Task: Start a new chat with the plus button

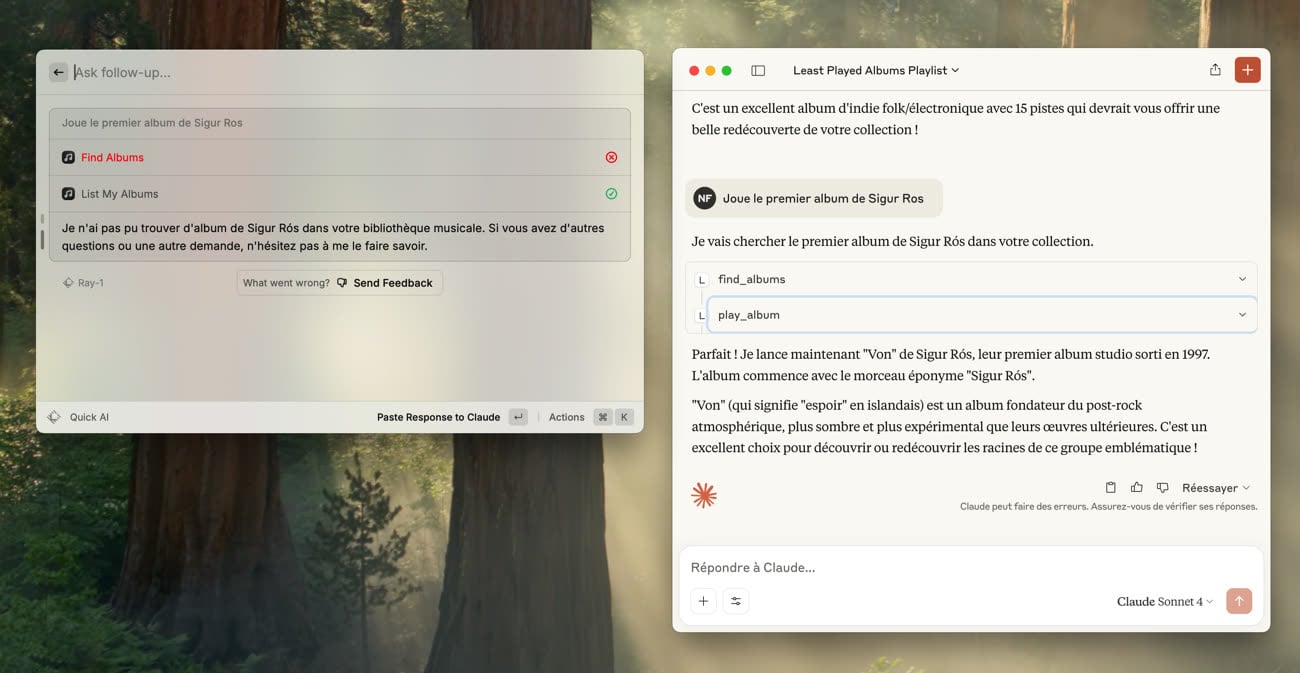Action: coord(1247,70)
